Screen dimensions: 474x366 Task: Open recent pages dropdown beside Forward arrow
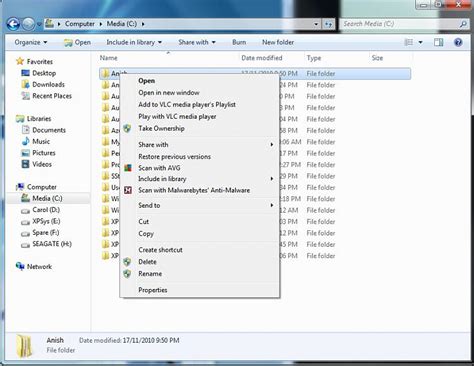[39, 24]
